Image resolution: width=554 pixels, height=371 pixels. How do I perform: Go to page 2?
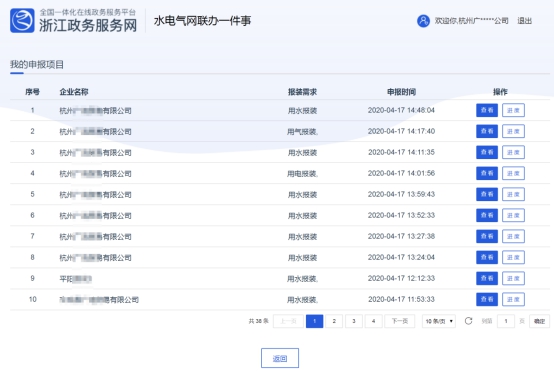pyautogui.click(x=334, y=321)
